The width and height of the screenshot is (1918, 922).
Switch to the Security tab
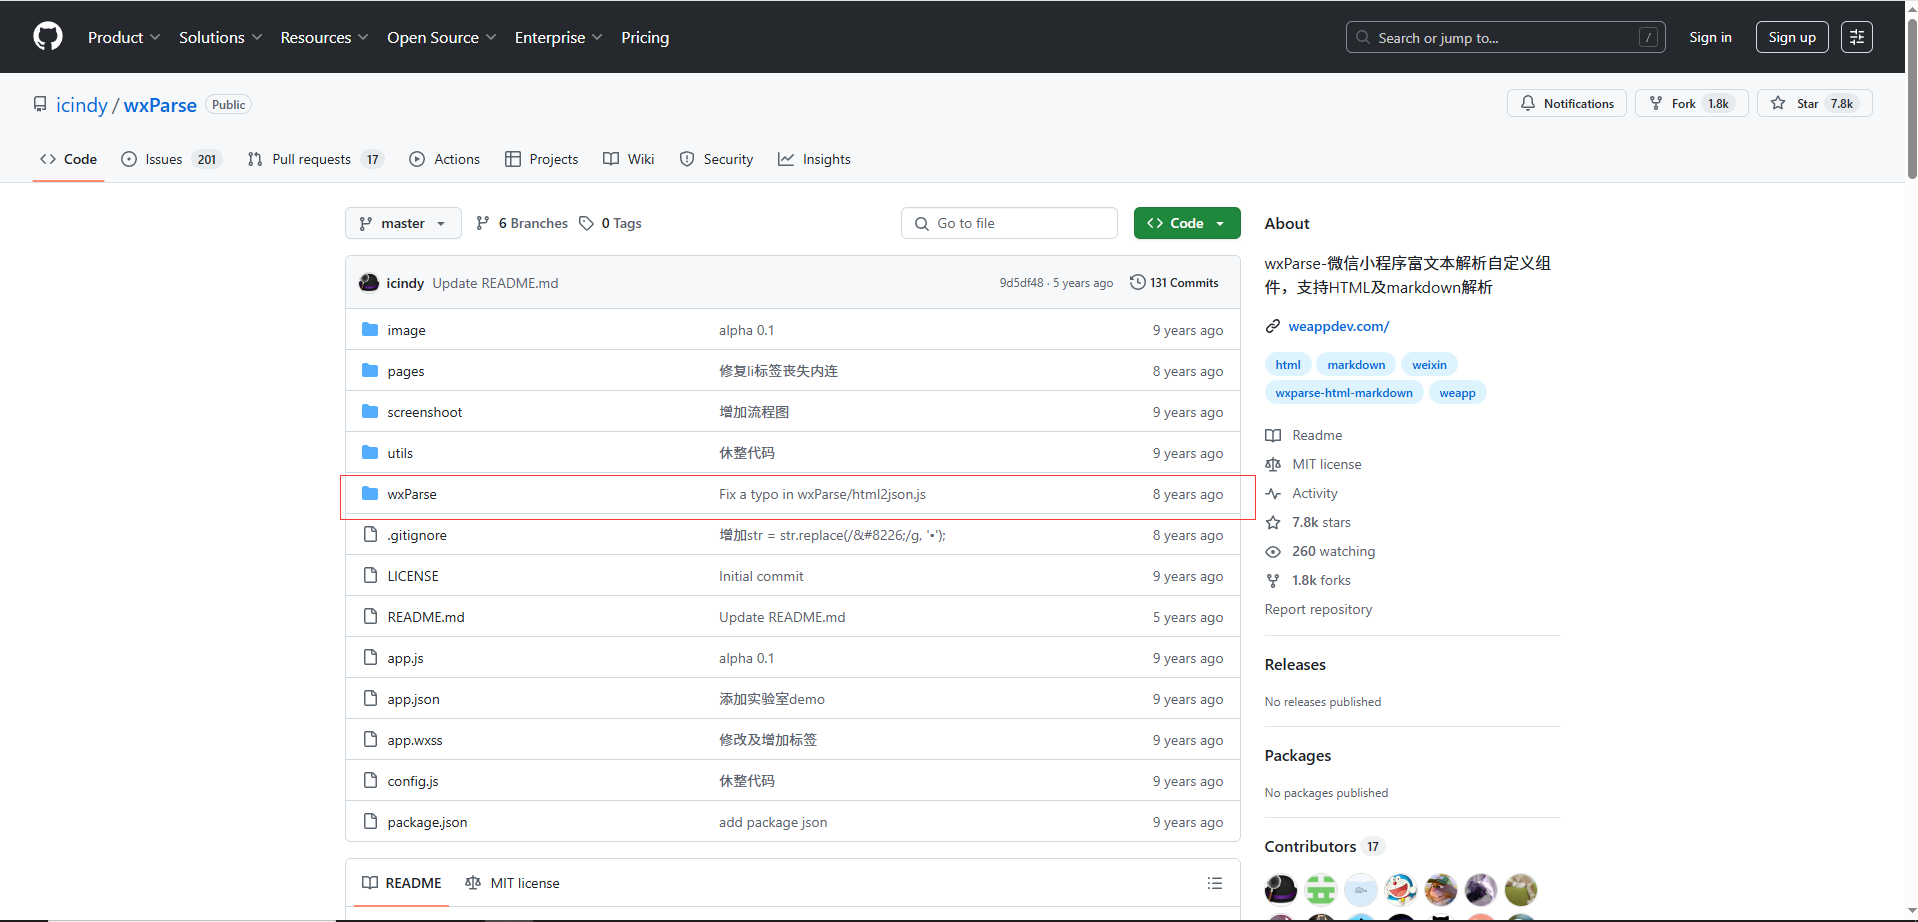pos(716,159)
